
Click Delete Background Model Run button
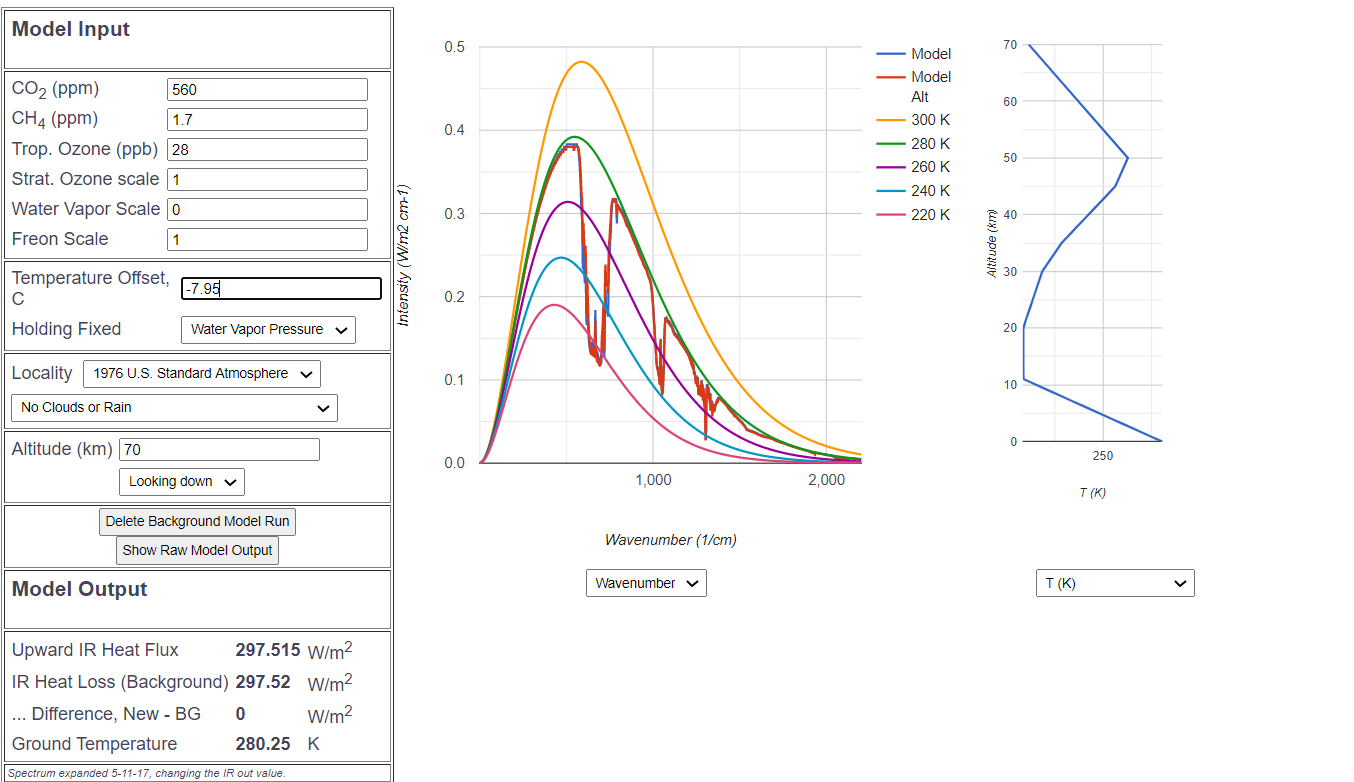click(197, 521)
